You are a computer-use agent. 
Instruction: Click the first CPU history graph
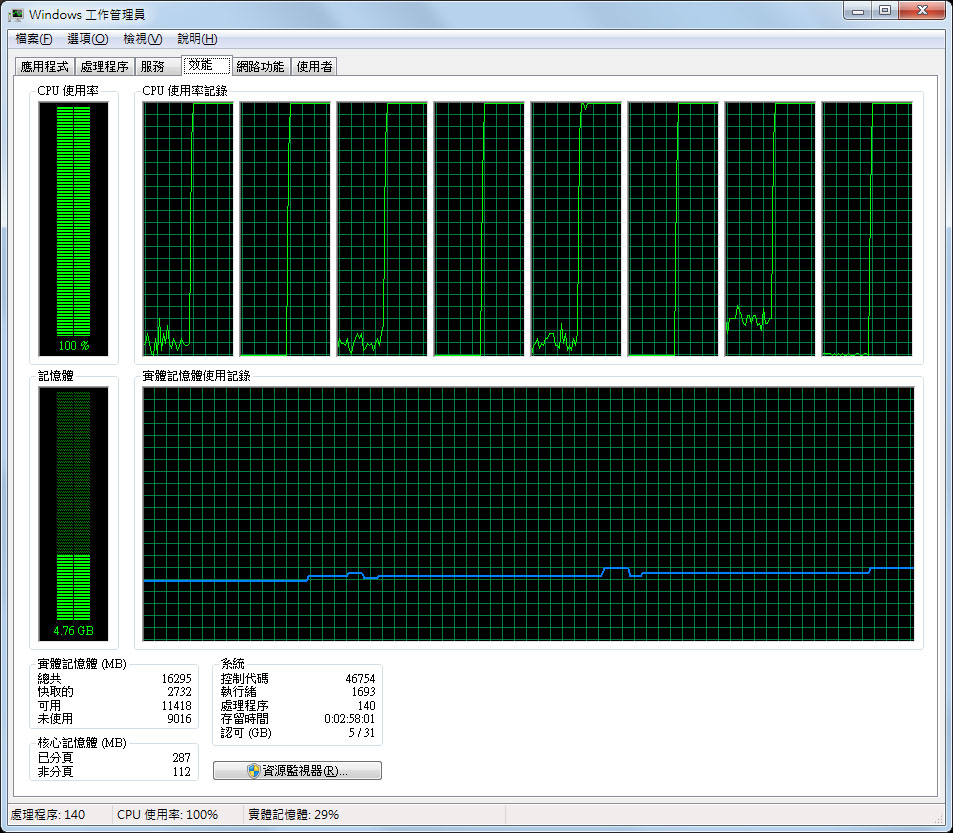tap(188, 228)
